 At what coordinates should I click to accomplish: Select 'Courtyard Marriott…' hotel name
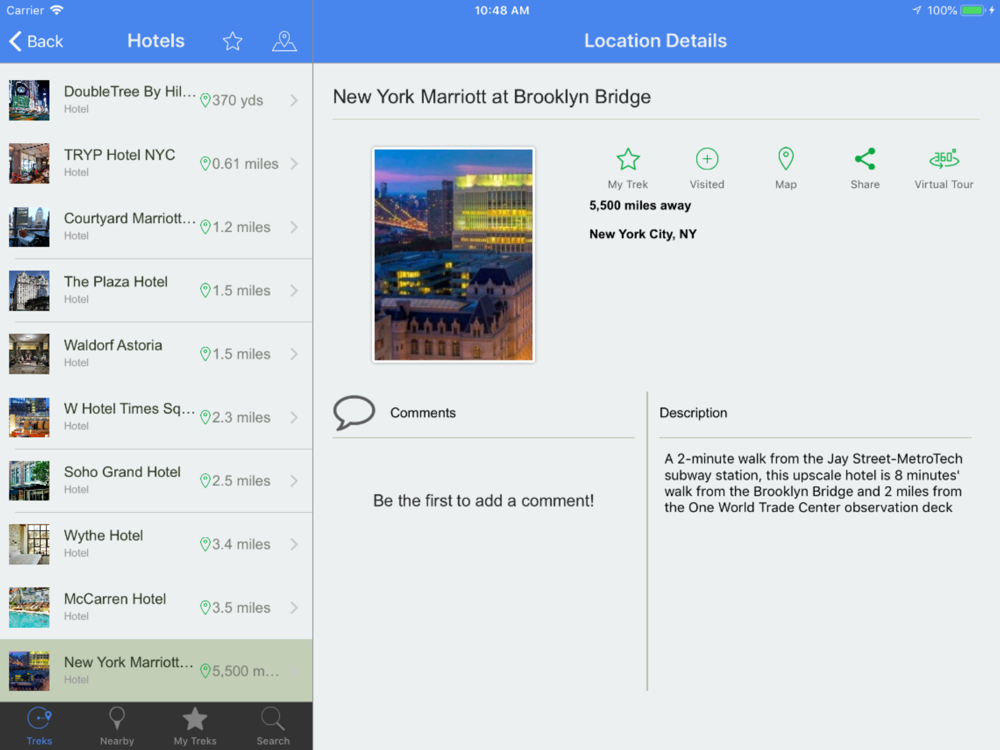[x=129, y=219]
